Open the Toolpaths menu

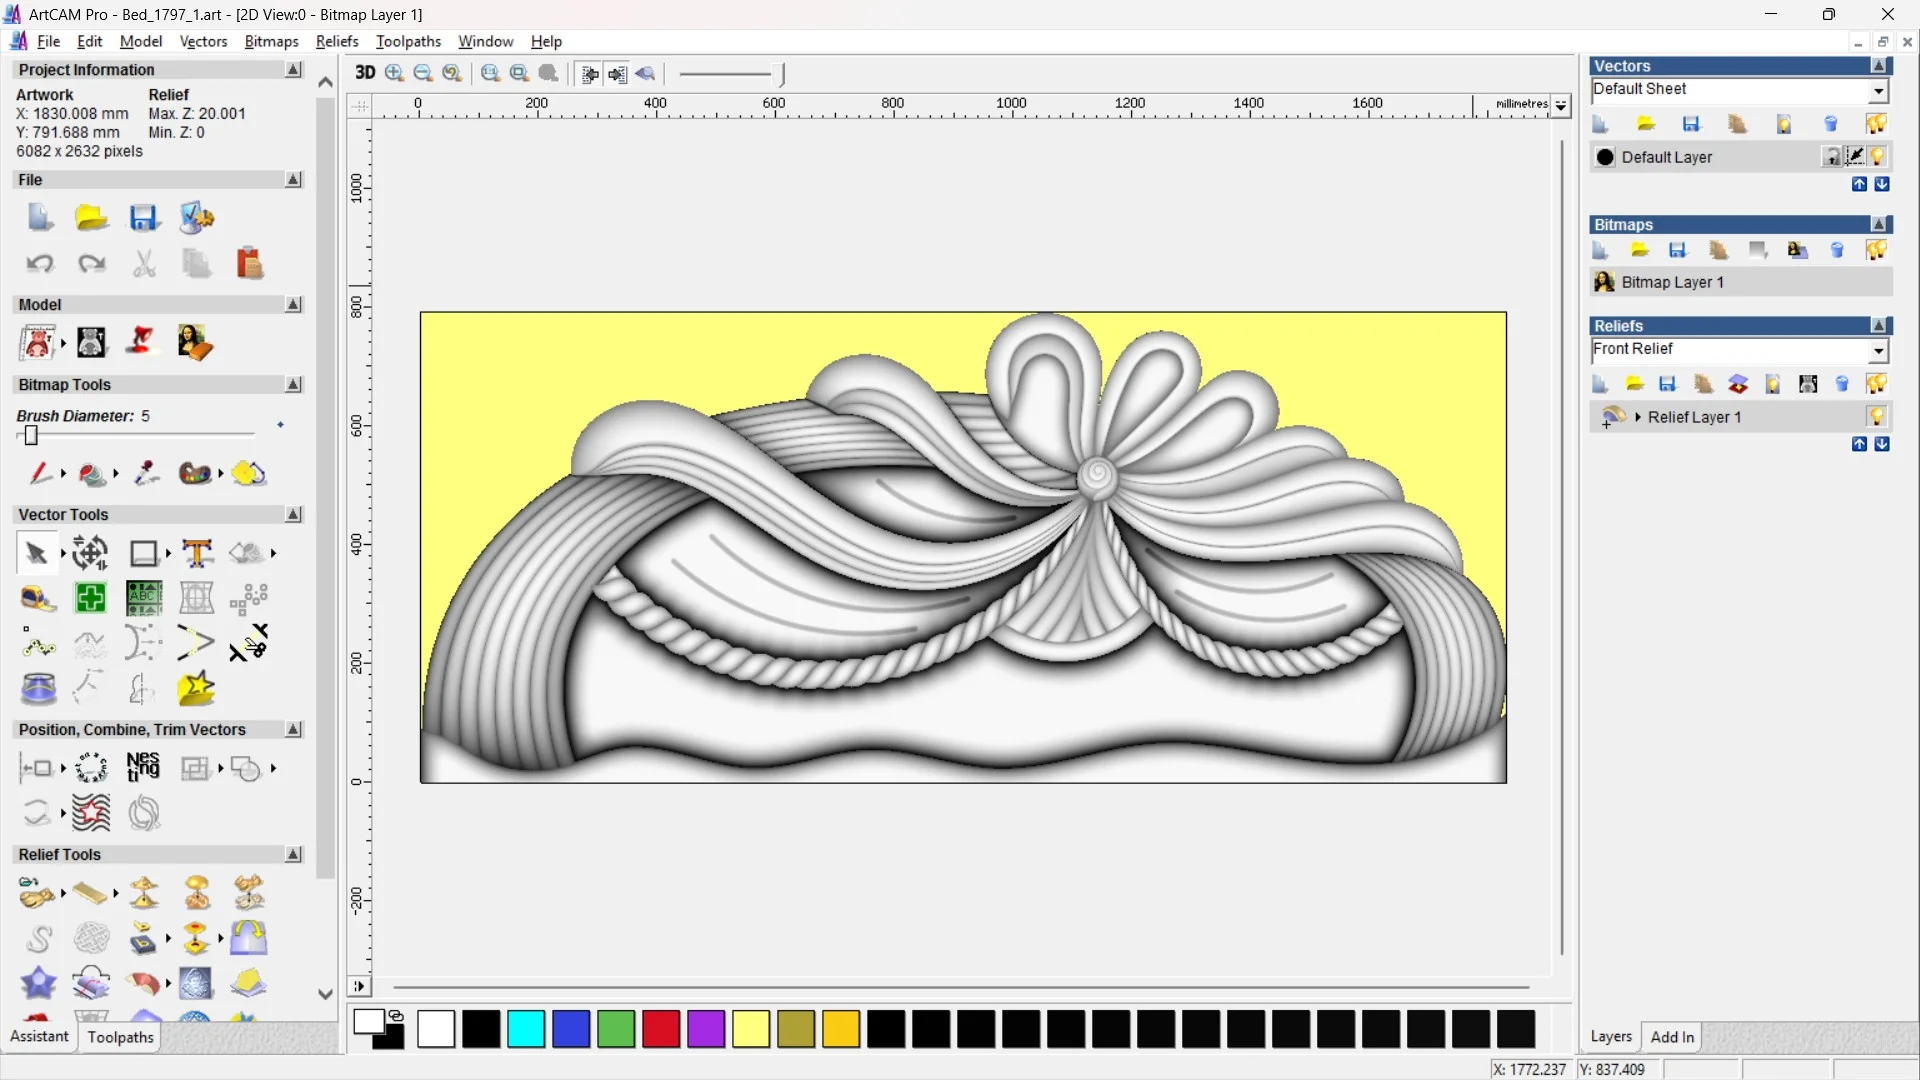[408, 41]
